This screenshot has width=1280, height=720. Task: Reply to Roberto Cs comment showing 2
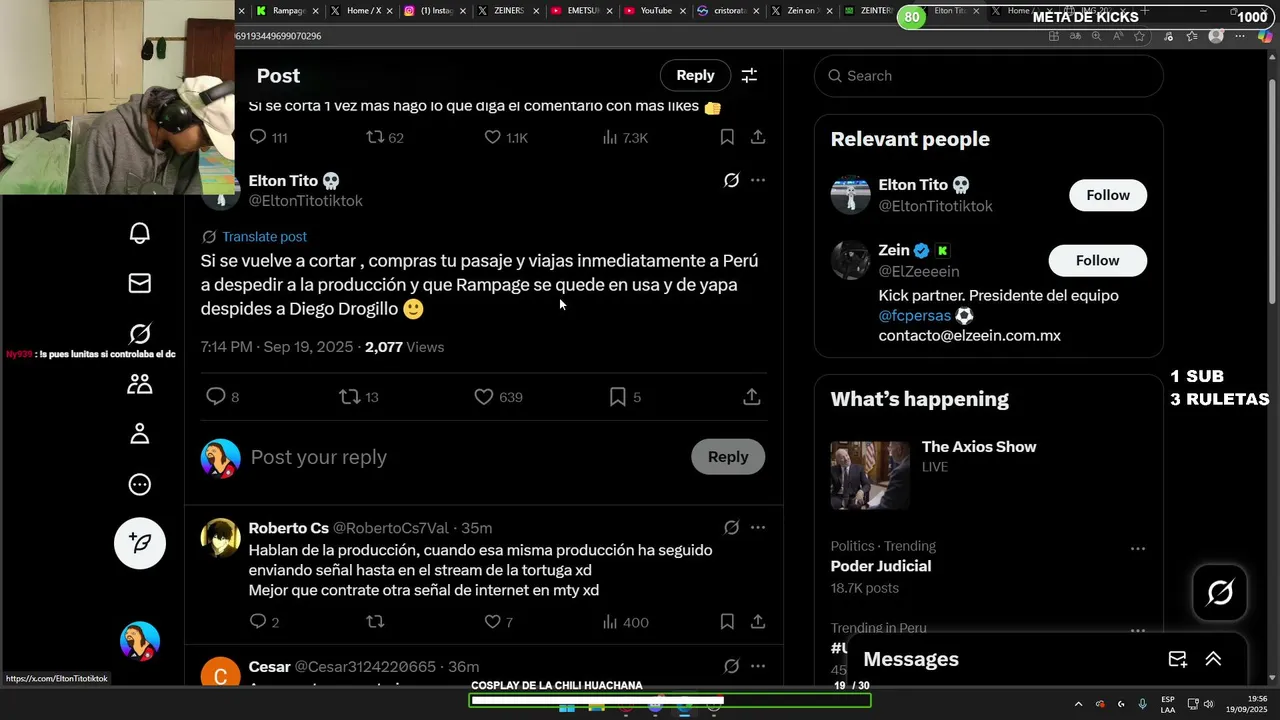coord(264,622)
